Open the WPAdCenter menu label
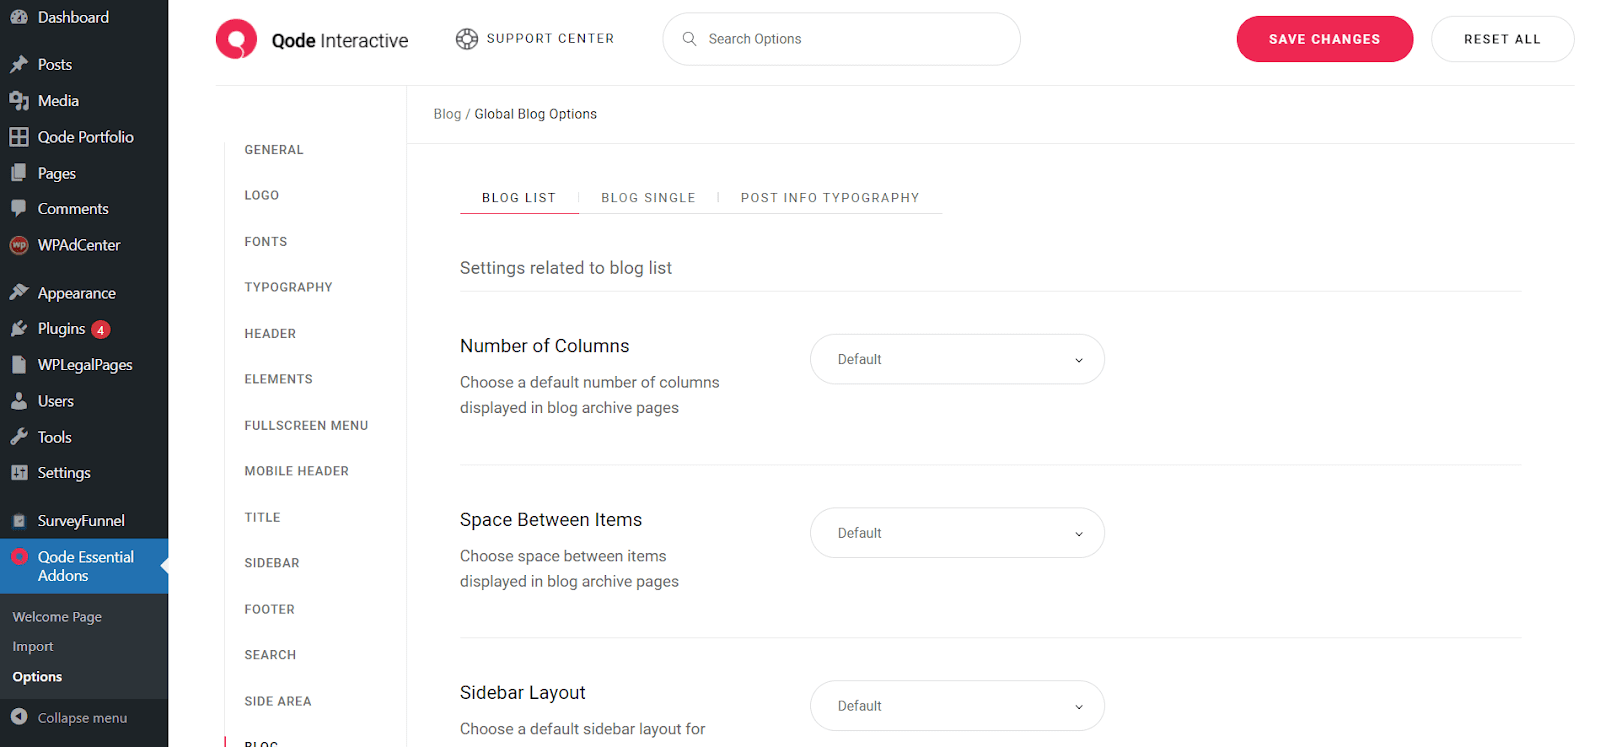1600x747 pixels. pyautogui.click(x=79, y=245)
